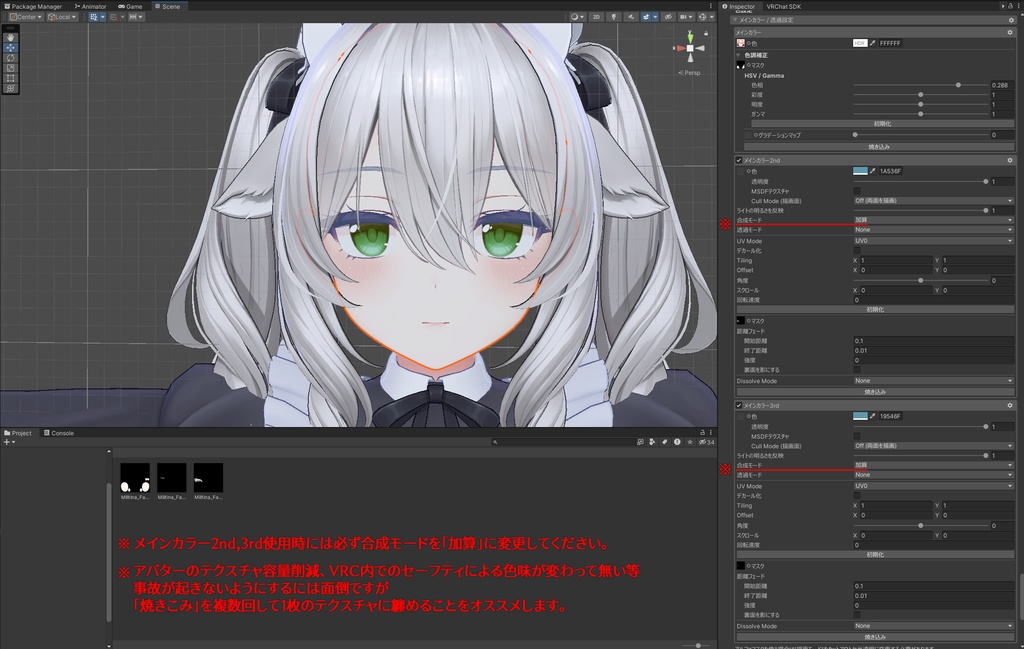Open the gear settings of メインカラー2nd section
Image resolution: width=1024 pixels, height=649 pixels.
tap(1010, 159)
